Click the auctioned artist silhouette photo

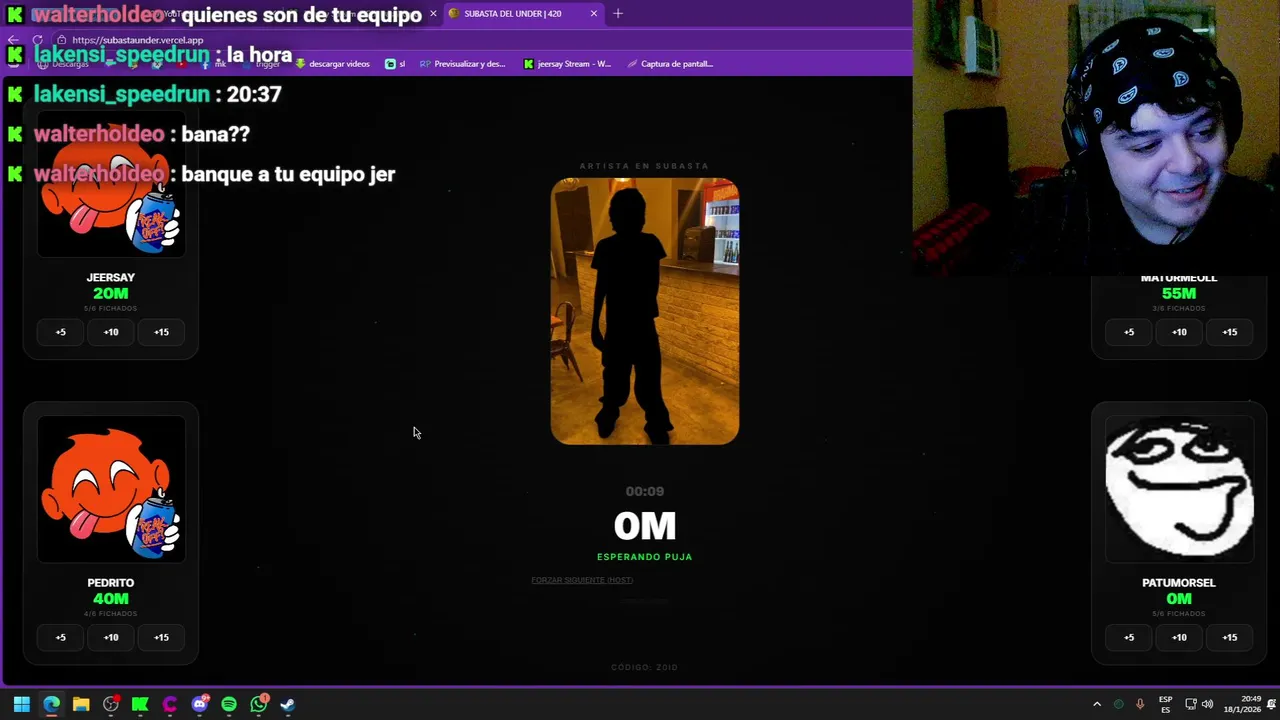point(645,311)
